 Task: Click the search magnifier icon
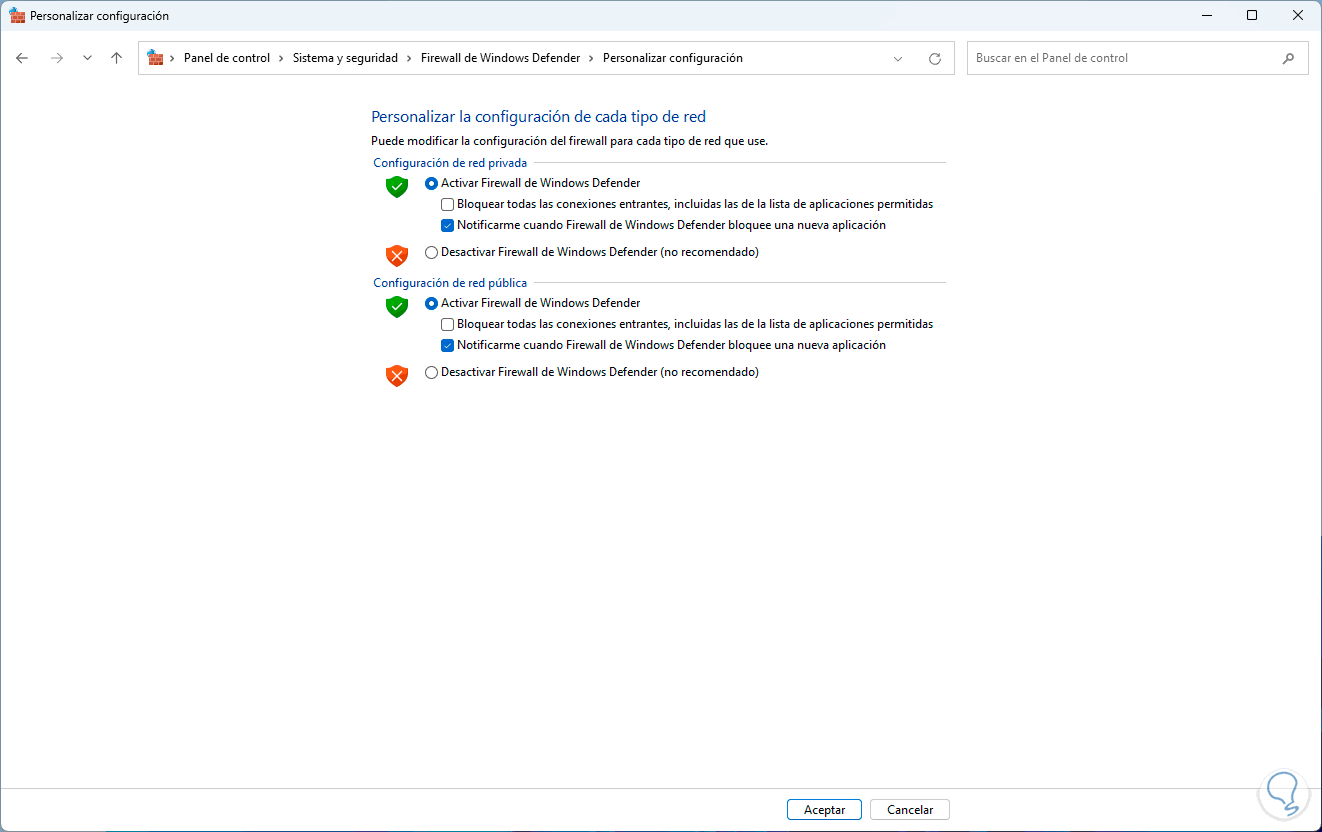tap(1288, 58)
